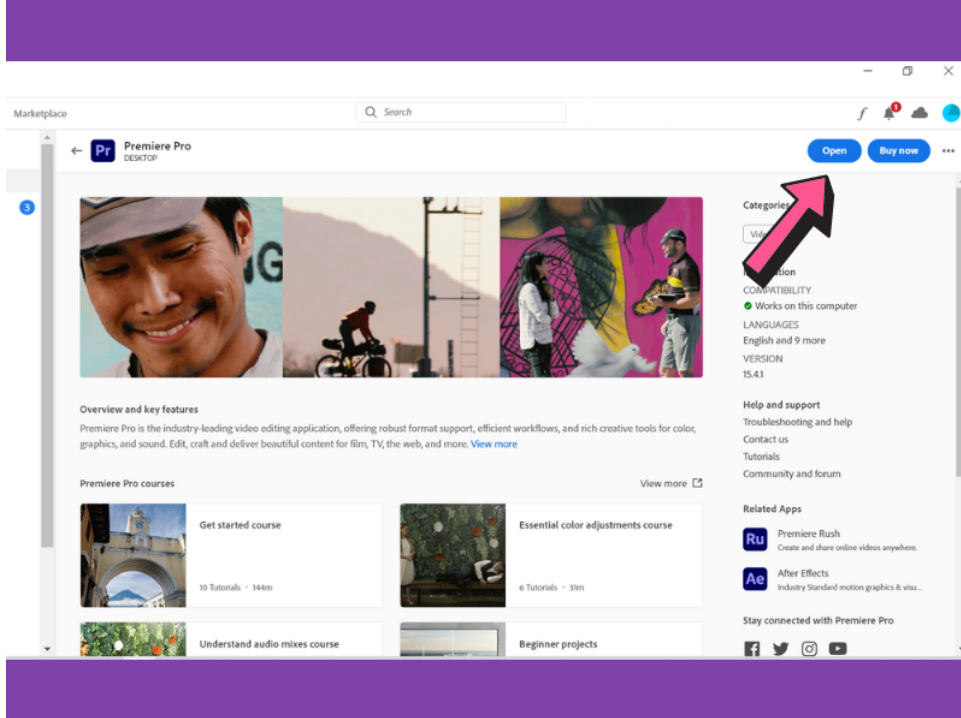961x718 pixels.
Task: Expand overview with the View more link
Action: pos(494,444)
